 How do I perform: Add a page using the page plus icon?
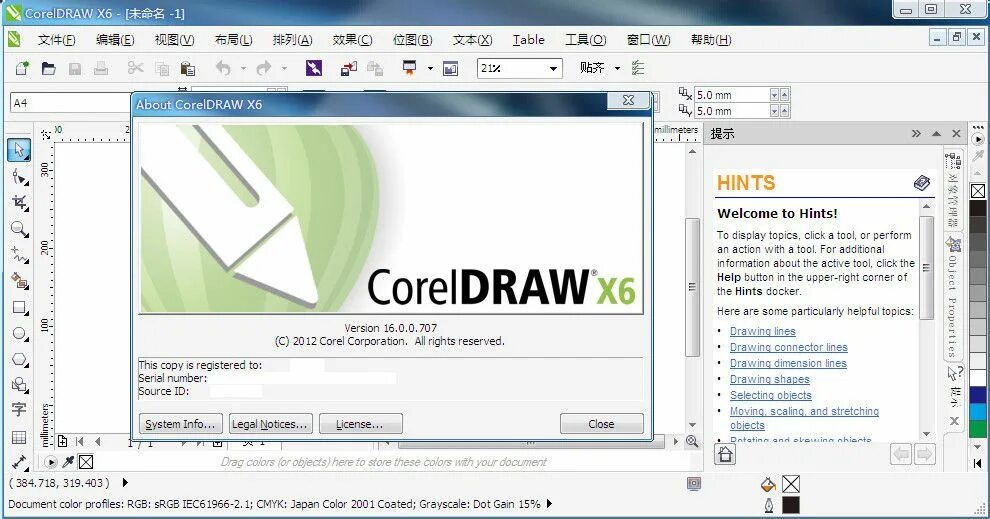pos(63,441)
